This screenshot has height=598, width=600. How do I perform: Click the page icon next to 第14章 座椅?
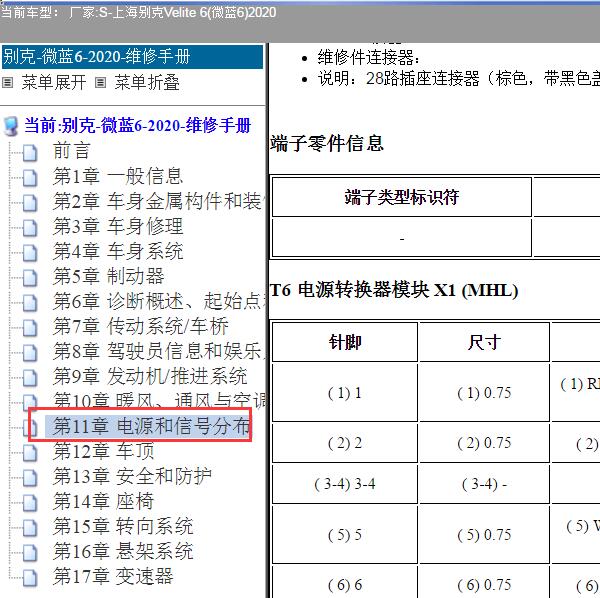pyautogui.click(x=30, y=503)
